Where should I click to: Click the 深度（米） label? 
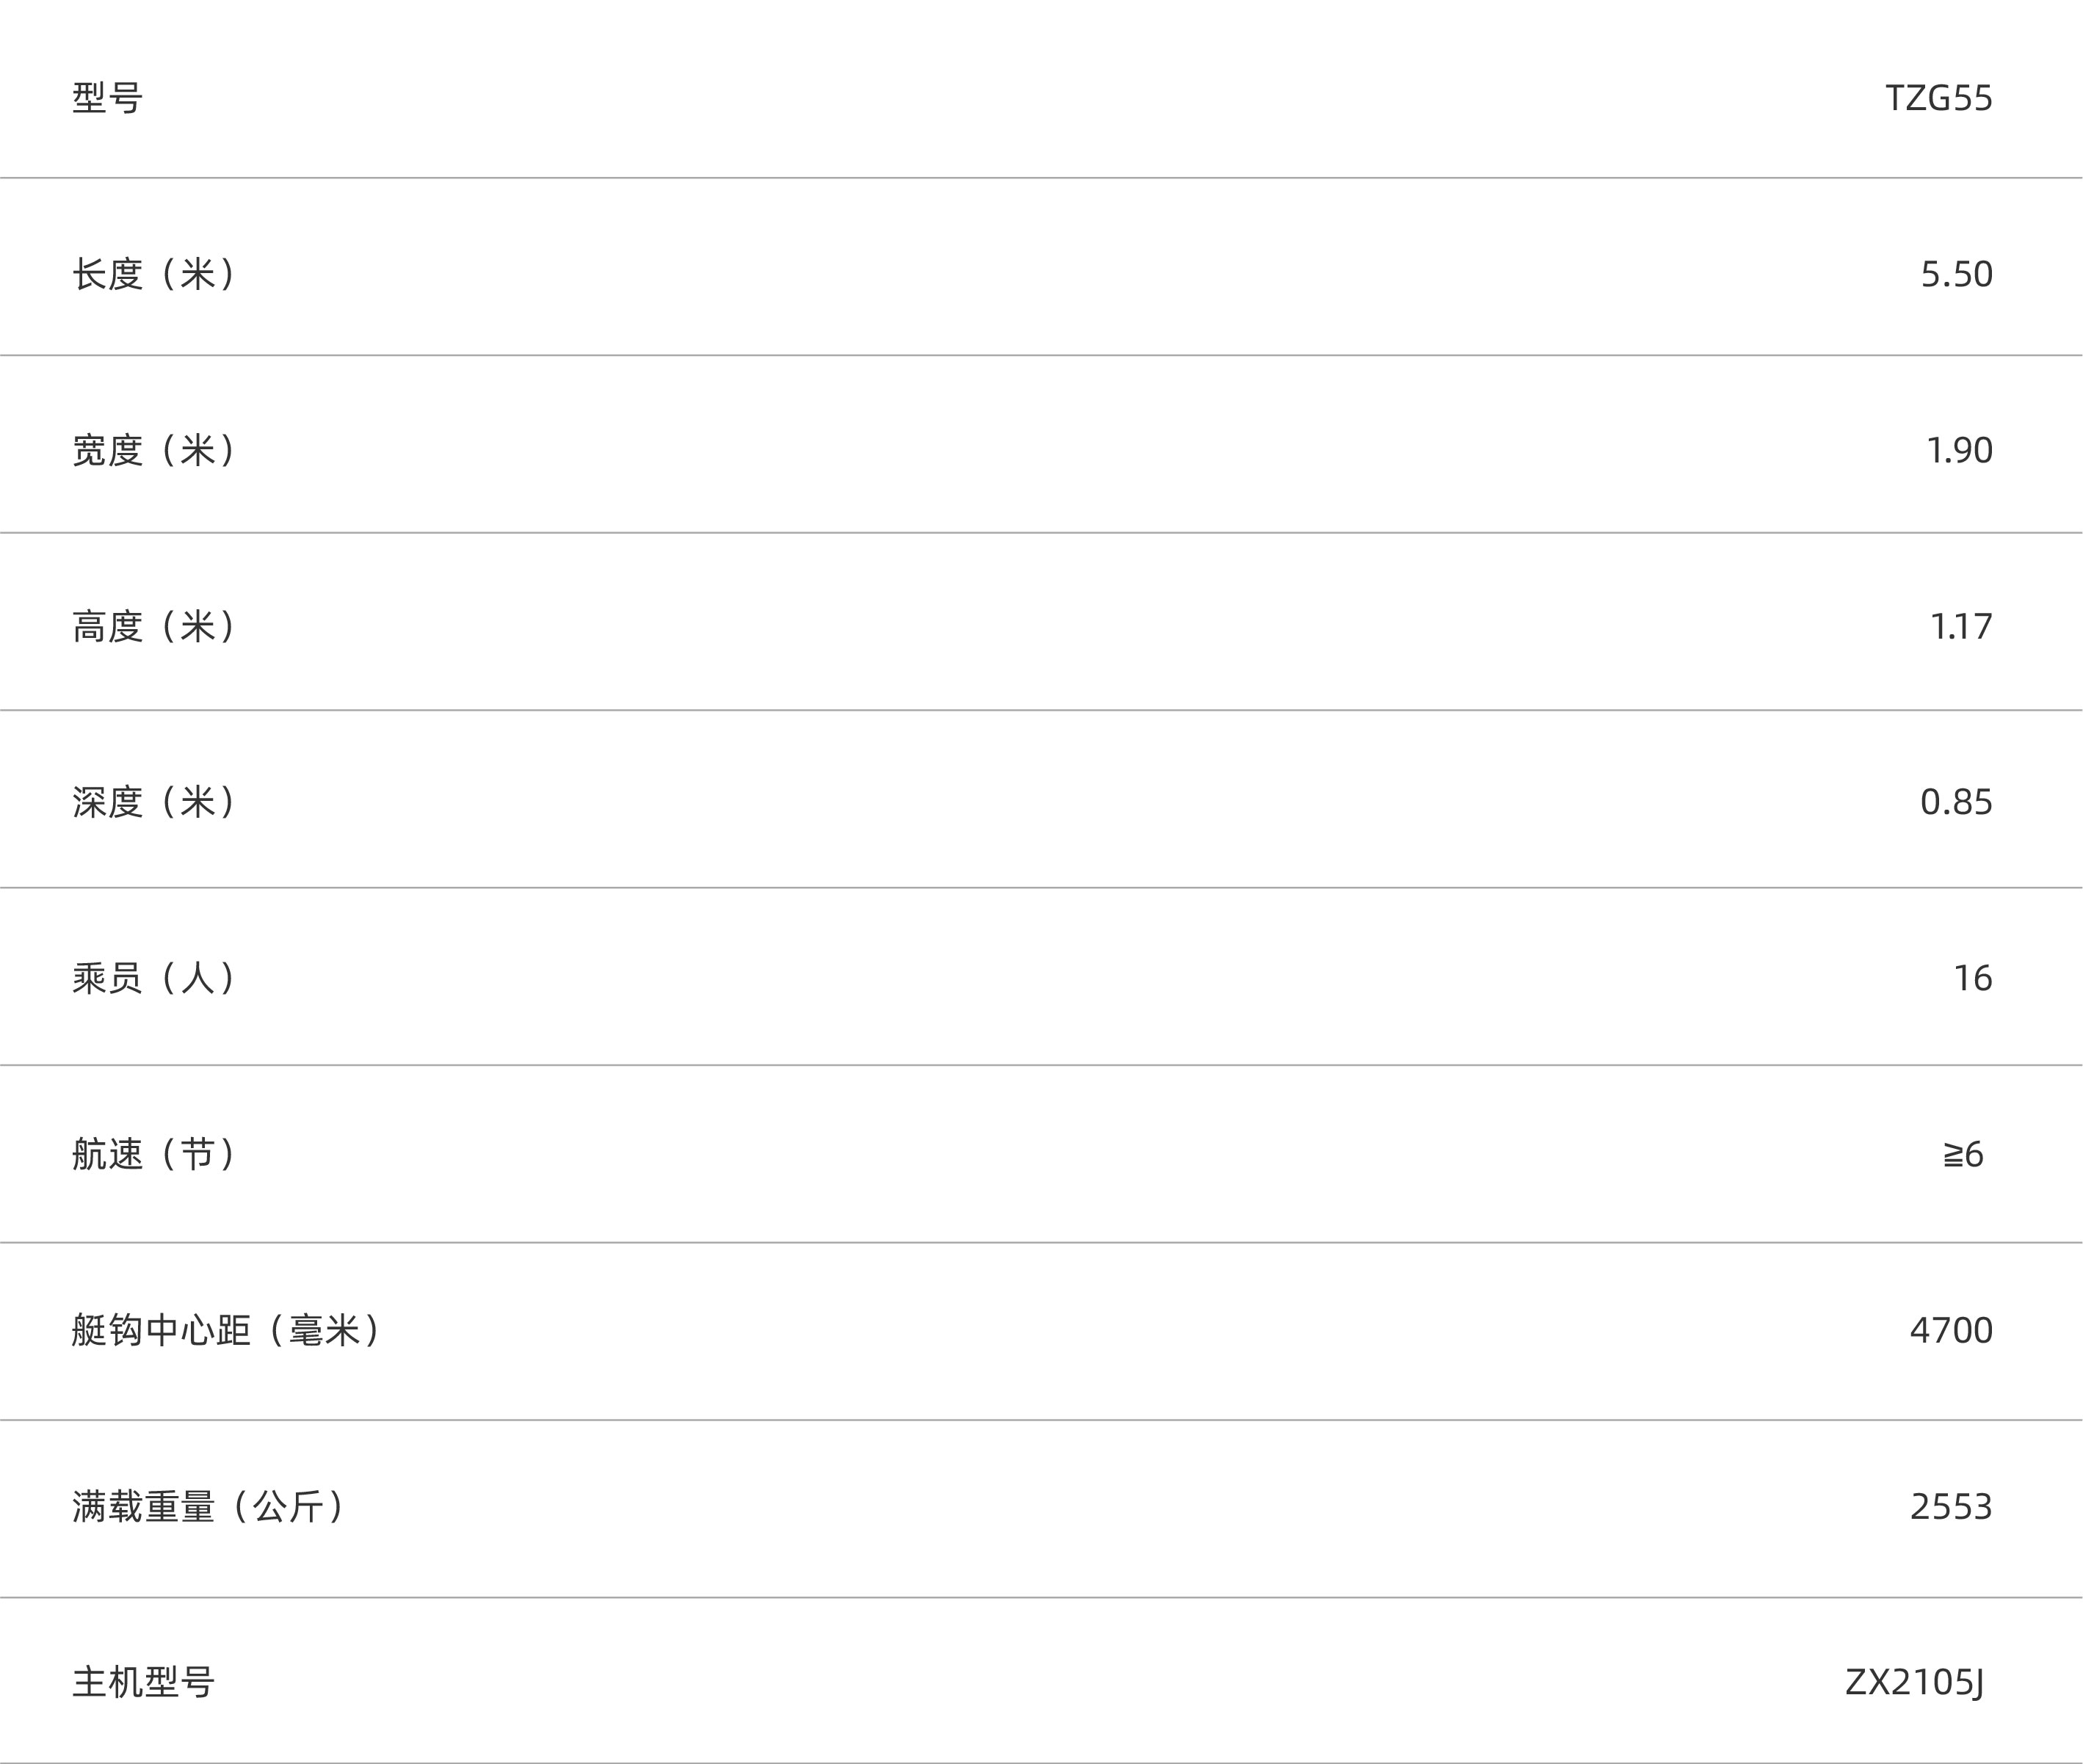click(154, 802)
